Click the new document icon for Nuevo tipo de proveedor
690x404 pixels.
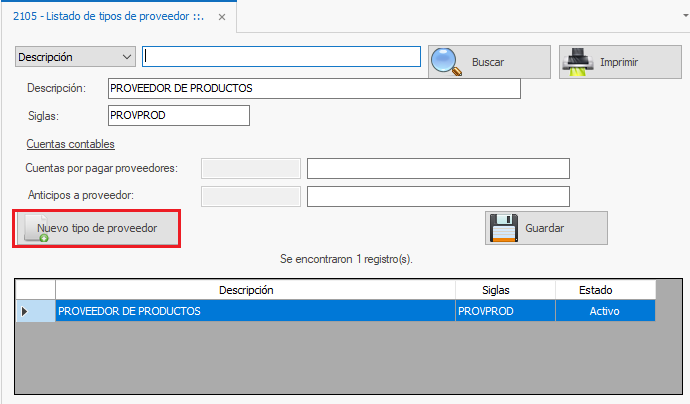[36, 229]
